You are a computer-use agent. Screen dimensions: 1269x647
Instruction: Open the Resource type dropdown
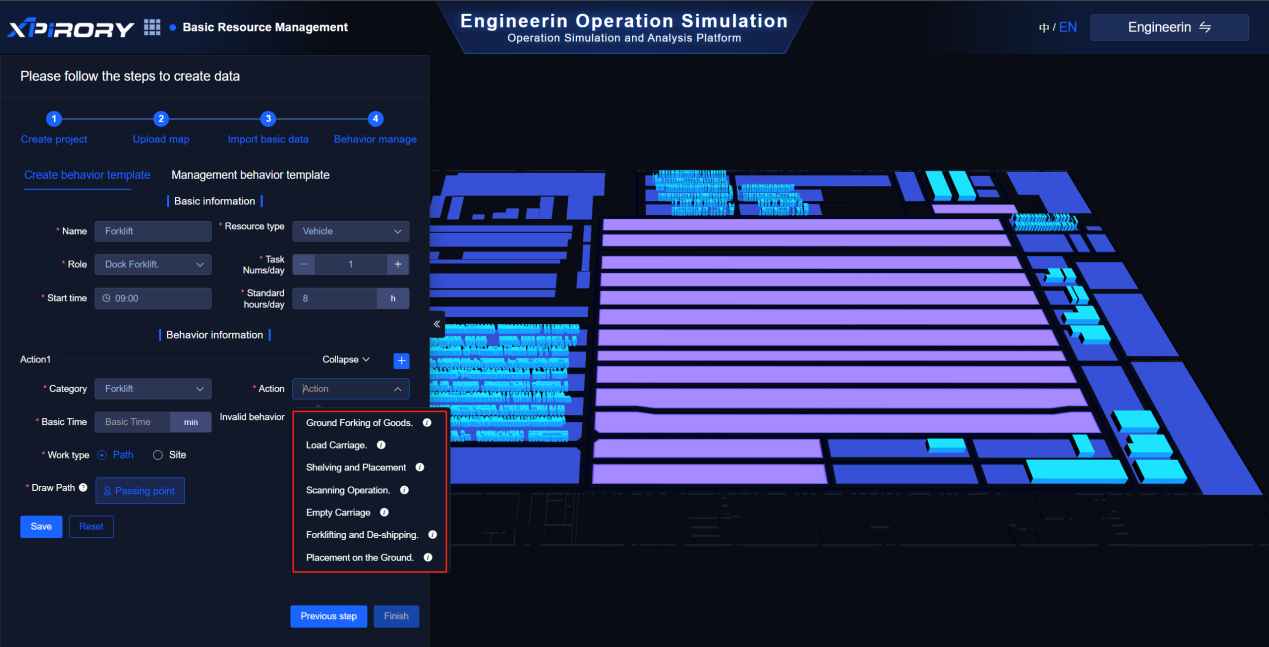(x=350, y=231)
